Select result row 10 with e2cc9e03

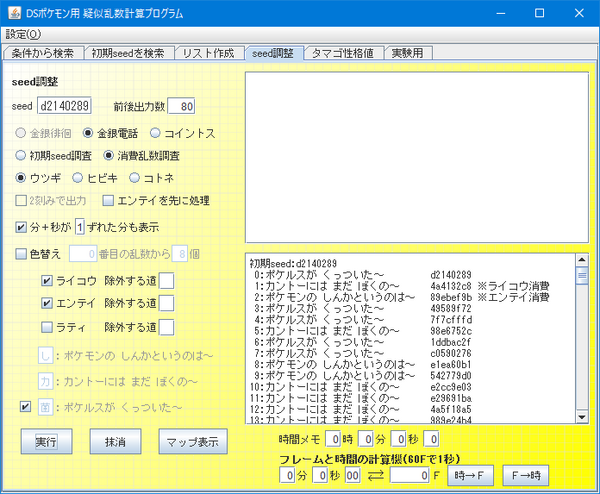361,387
